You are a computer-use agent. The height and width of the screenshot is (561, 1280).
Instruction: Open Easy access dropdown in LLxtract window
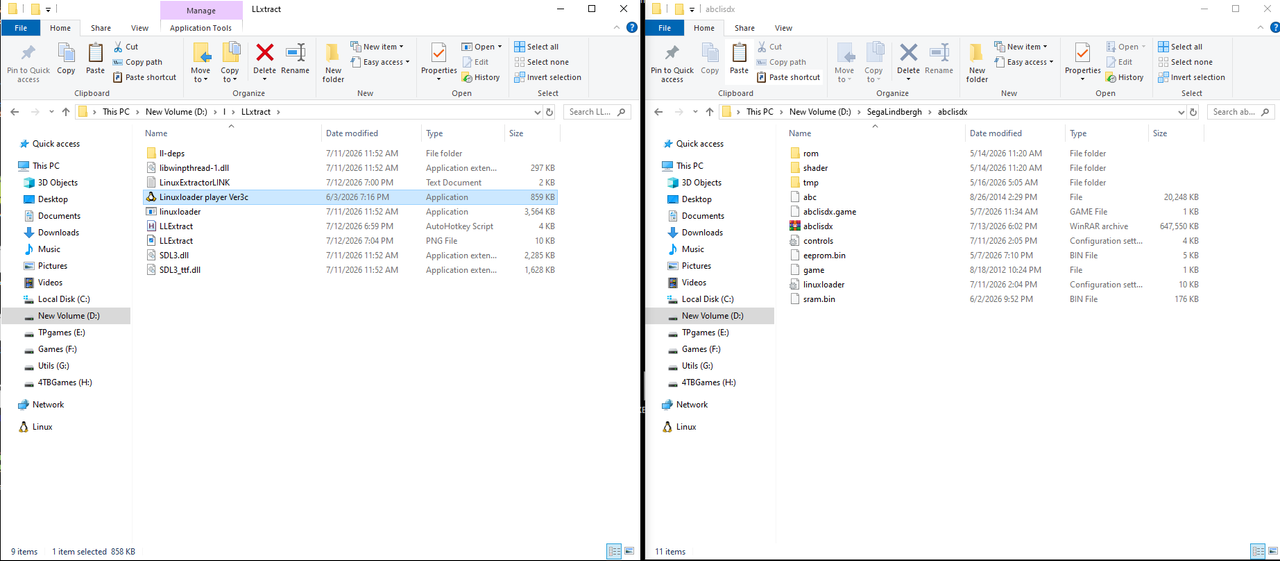pos(380,62)
